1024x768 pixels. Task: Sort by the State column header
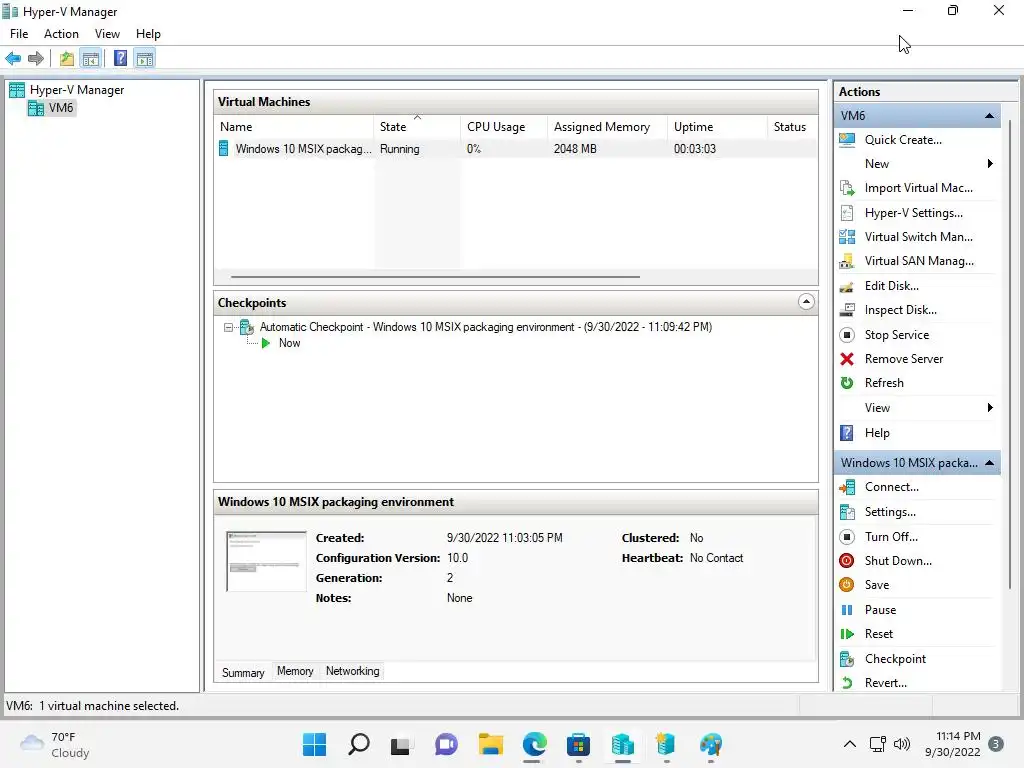point(417,127)
